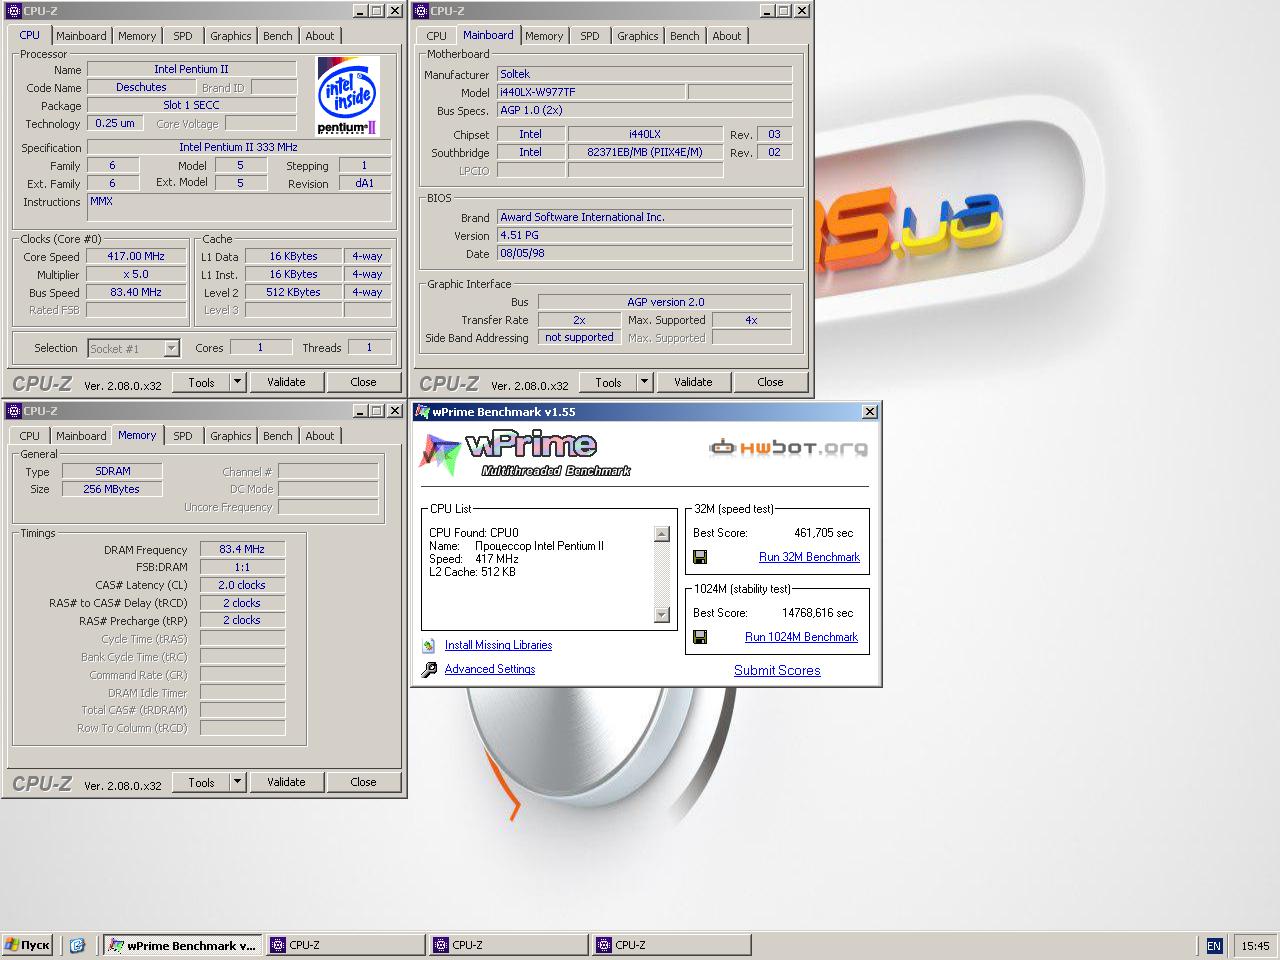Image resolution: width=1280 pixels, height=960 pixels.
Task: Click CPU List scrollbar down arrow
Action: tap(661, 614)
